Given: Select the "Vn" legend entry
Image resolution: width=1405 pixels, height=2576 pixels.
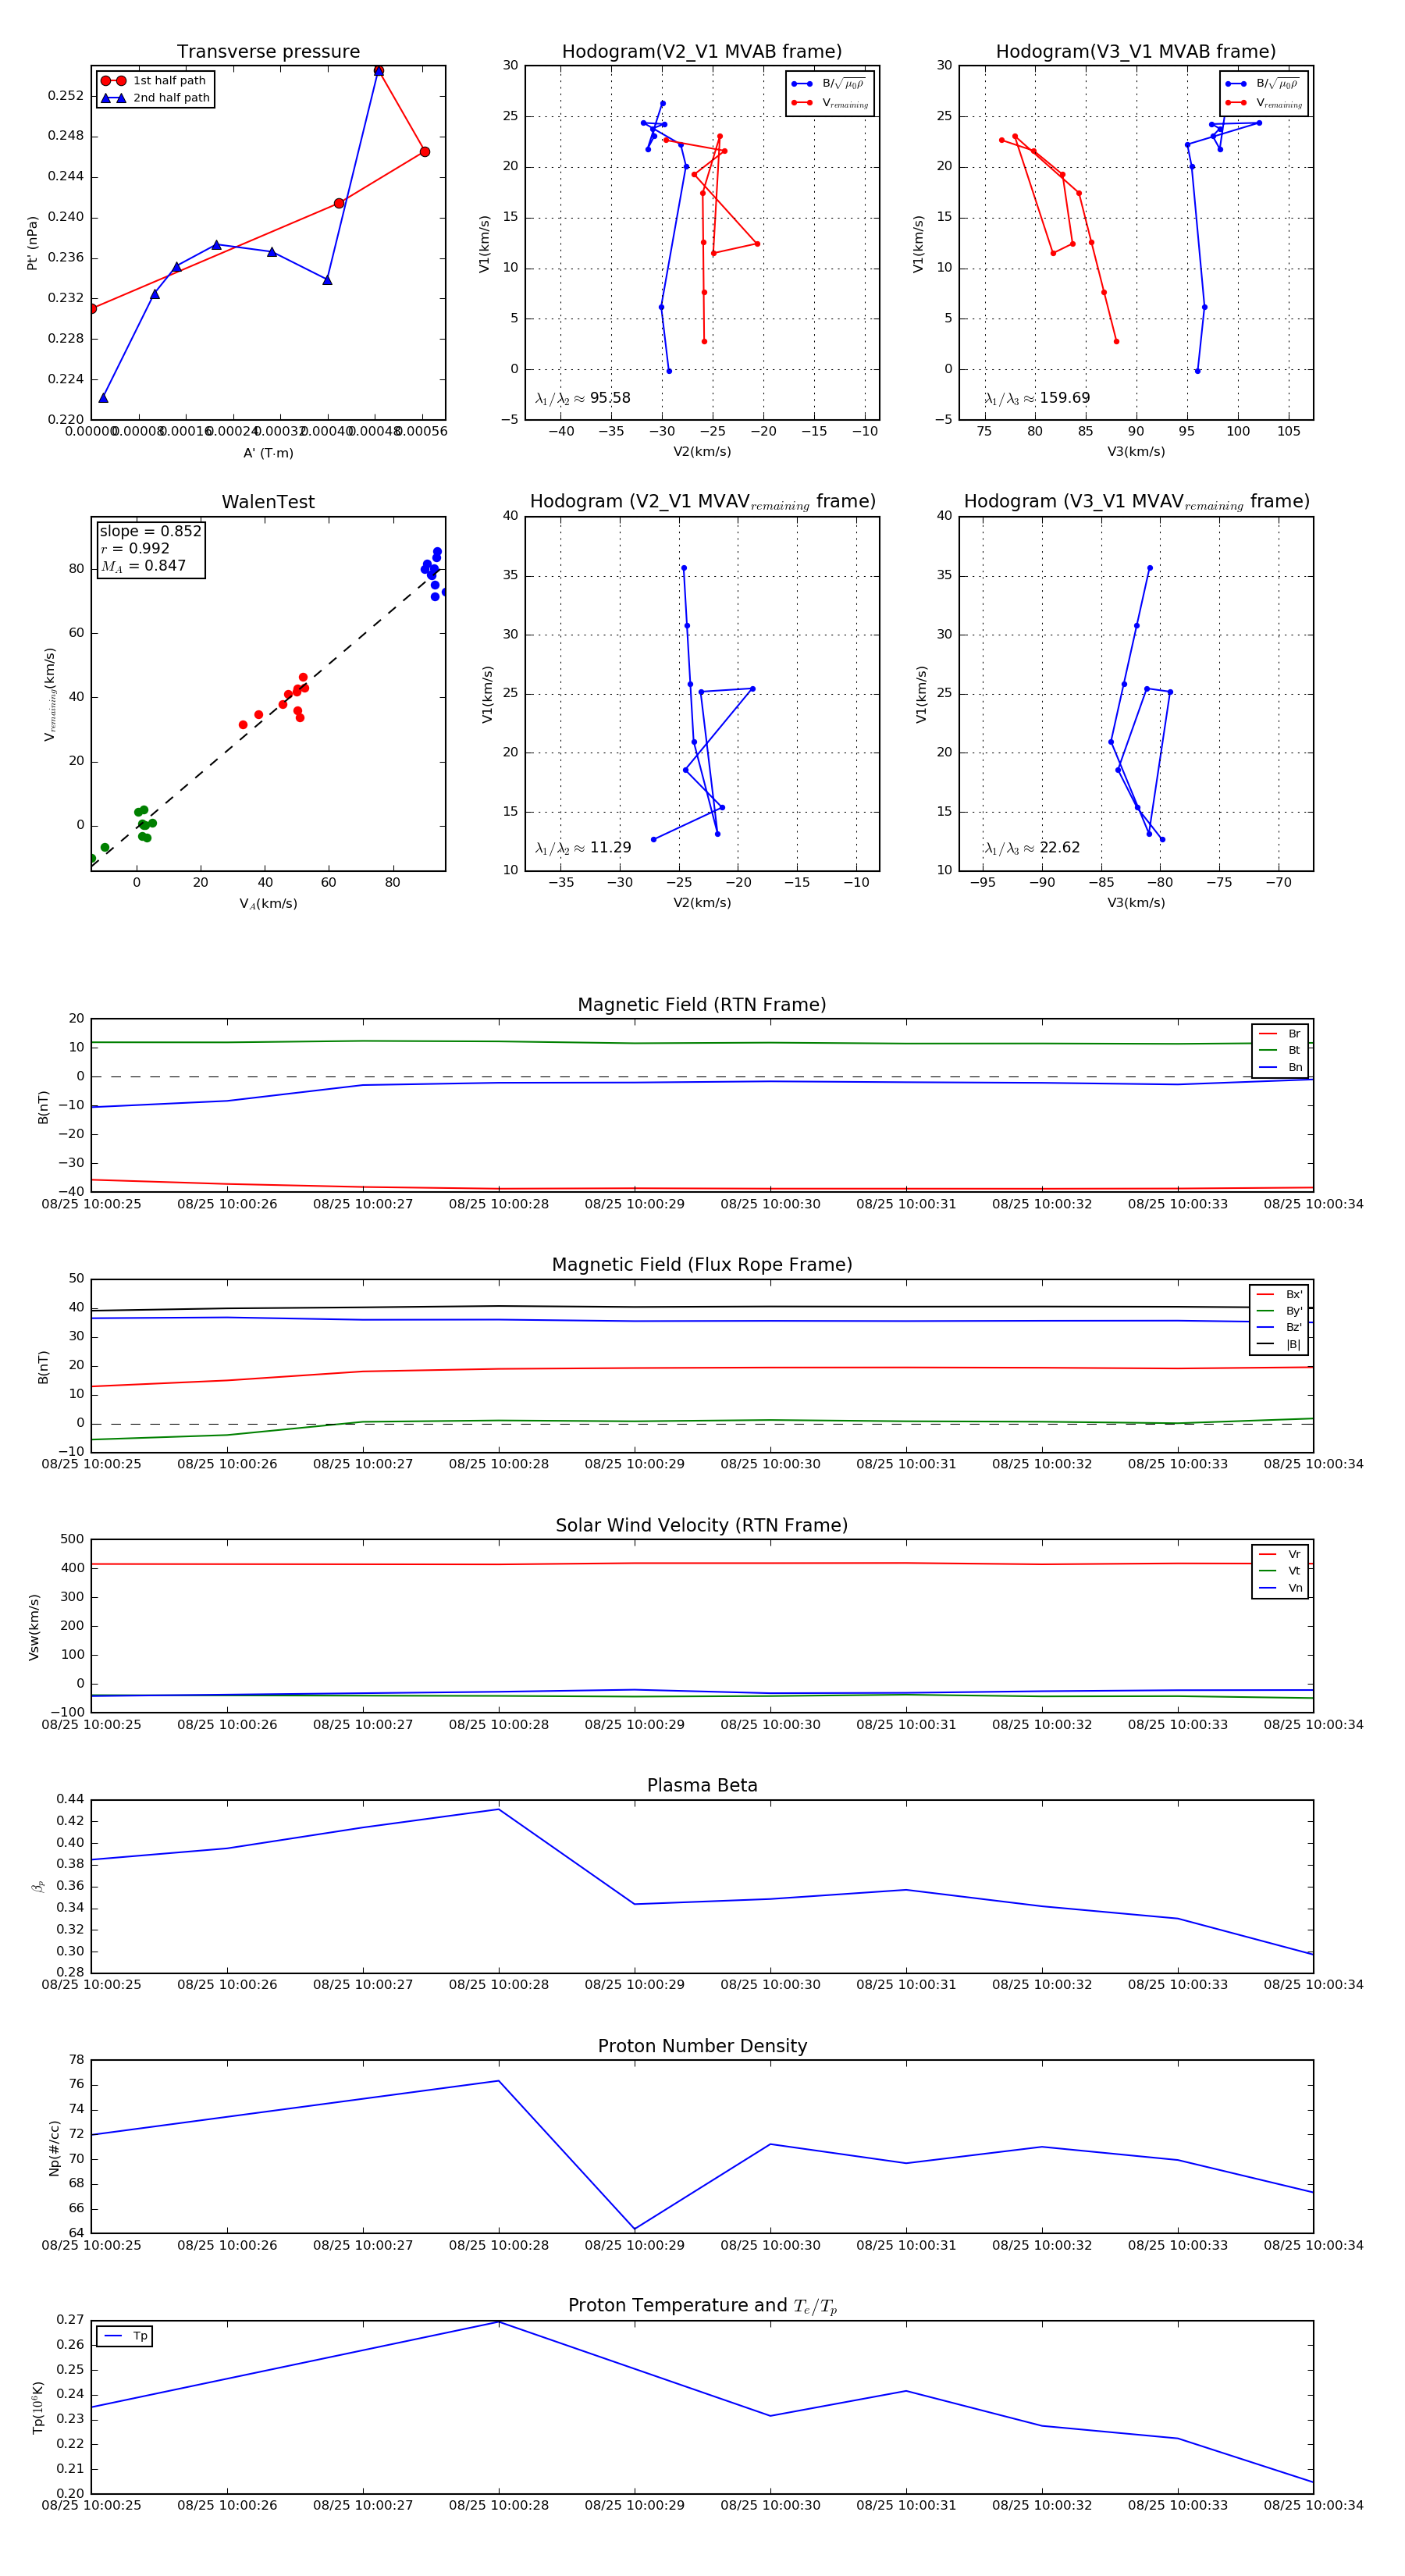Looking at the screenshot, I should click(x=1280, y=1588).
